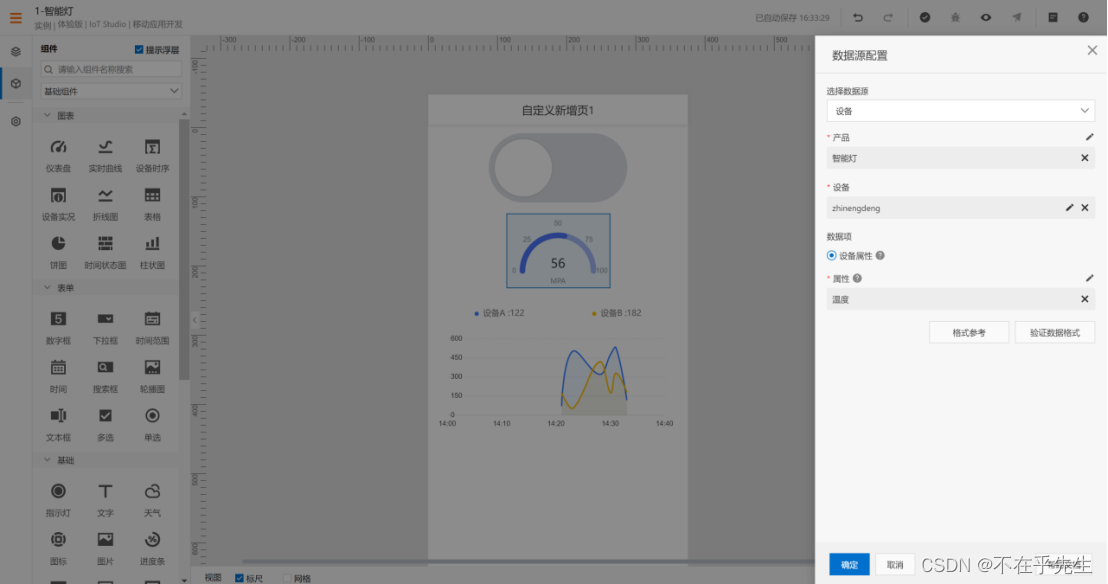Select the 柱状图 bar chart component
The width and height of the screenshot is (1108, 584).
click(x=152, y=252)
